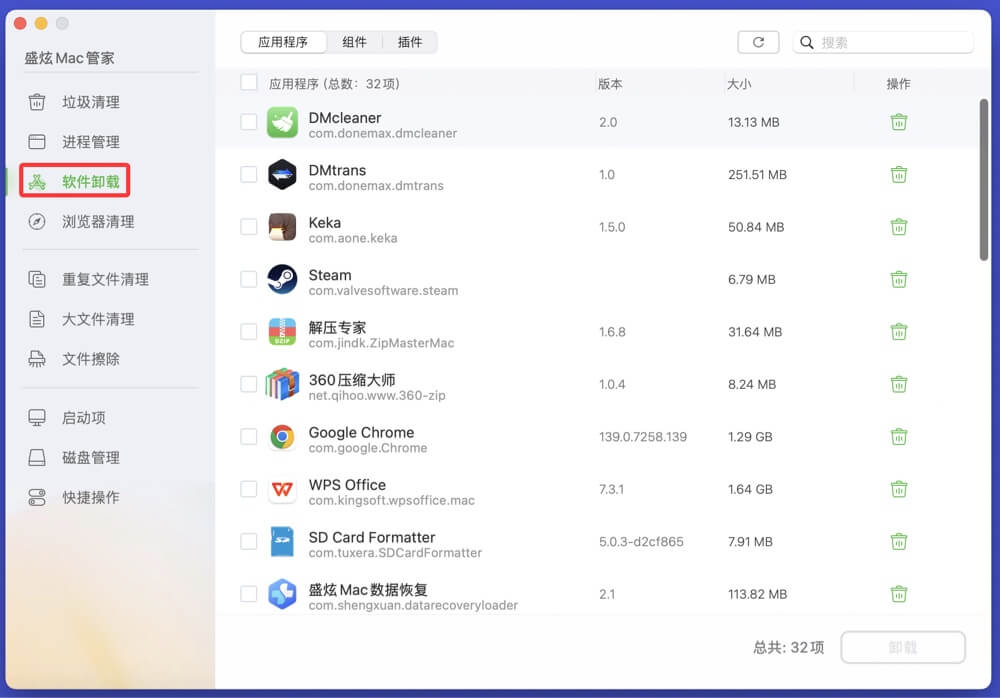Click the 卸载 button at bottom right

click(903, 647)
